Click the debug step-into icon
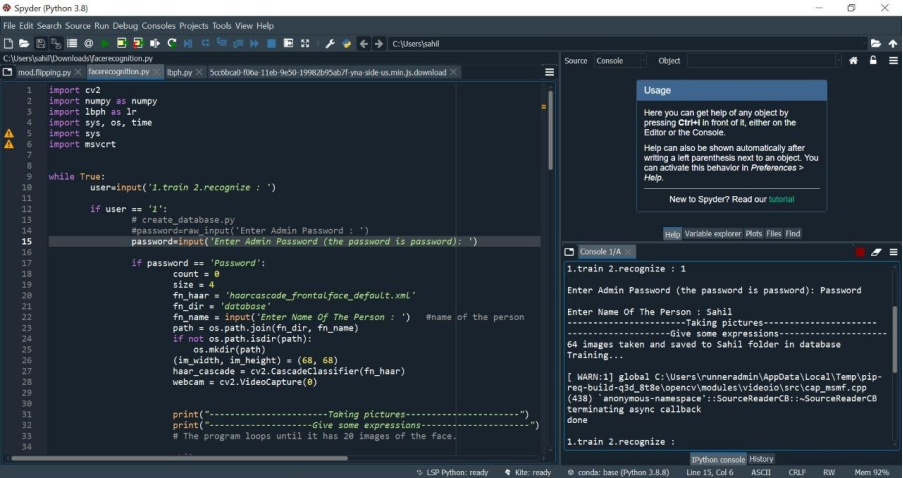 pyautogui.click(x=222, y=43)
